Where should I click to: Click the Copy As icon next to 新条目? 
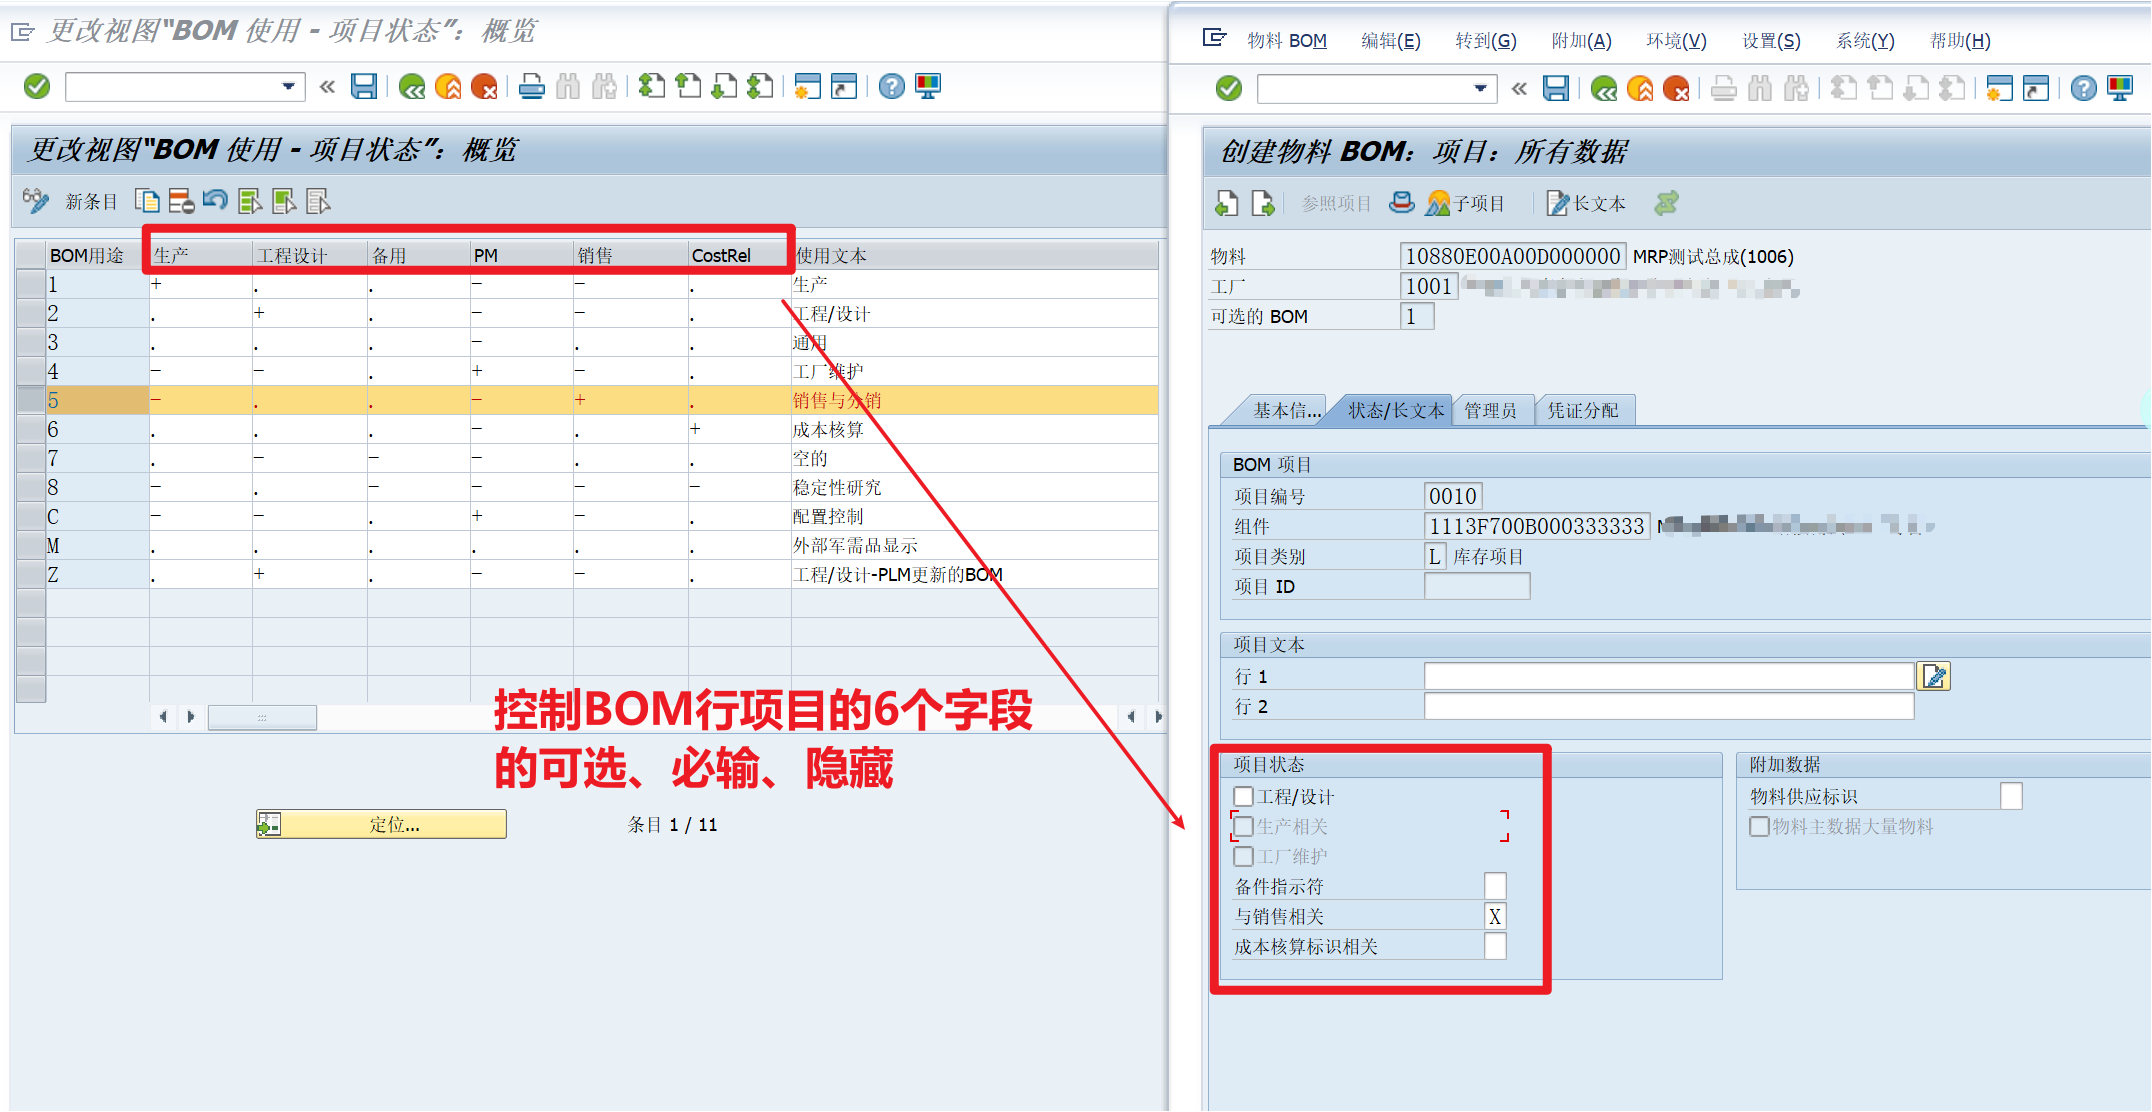[x=148, y=200]
